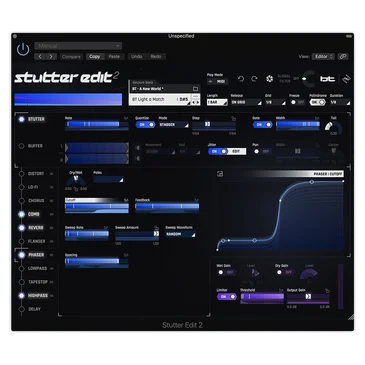The width and height of the screenshot is (365, 365).
Task: Click the Undo button in the header
Action: point(137,57)
